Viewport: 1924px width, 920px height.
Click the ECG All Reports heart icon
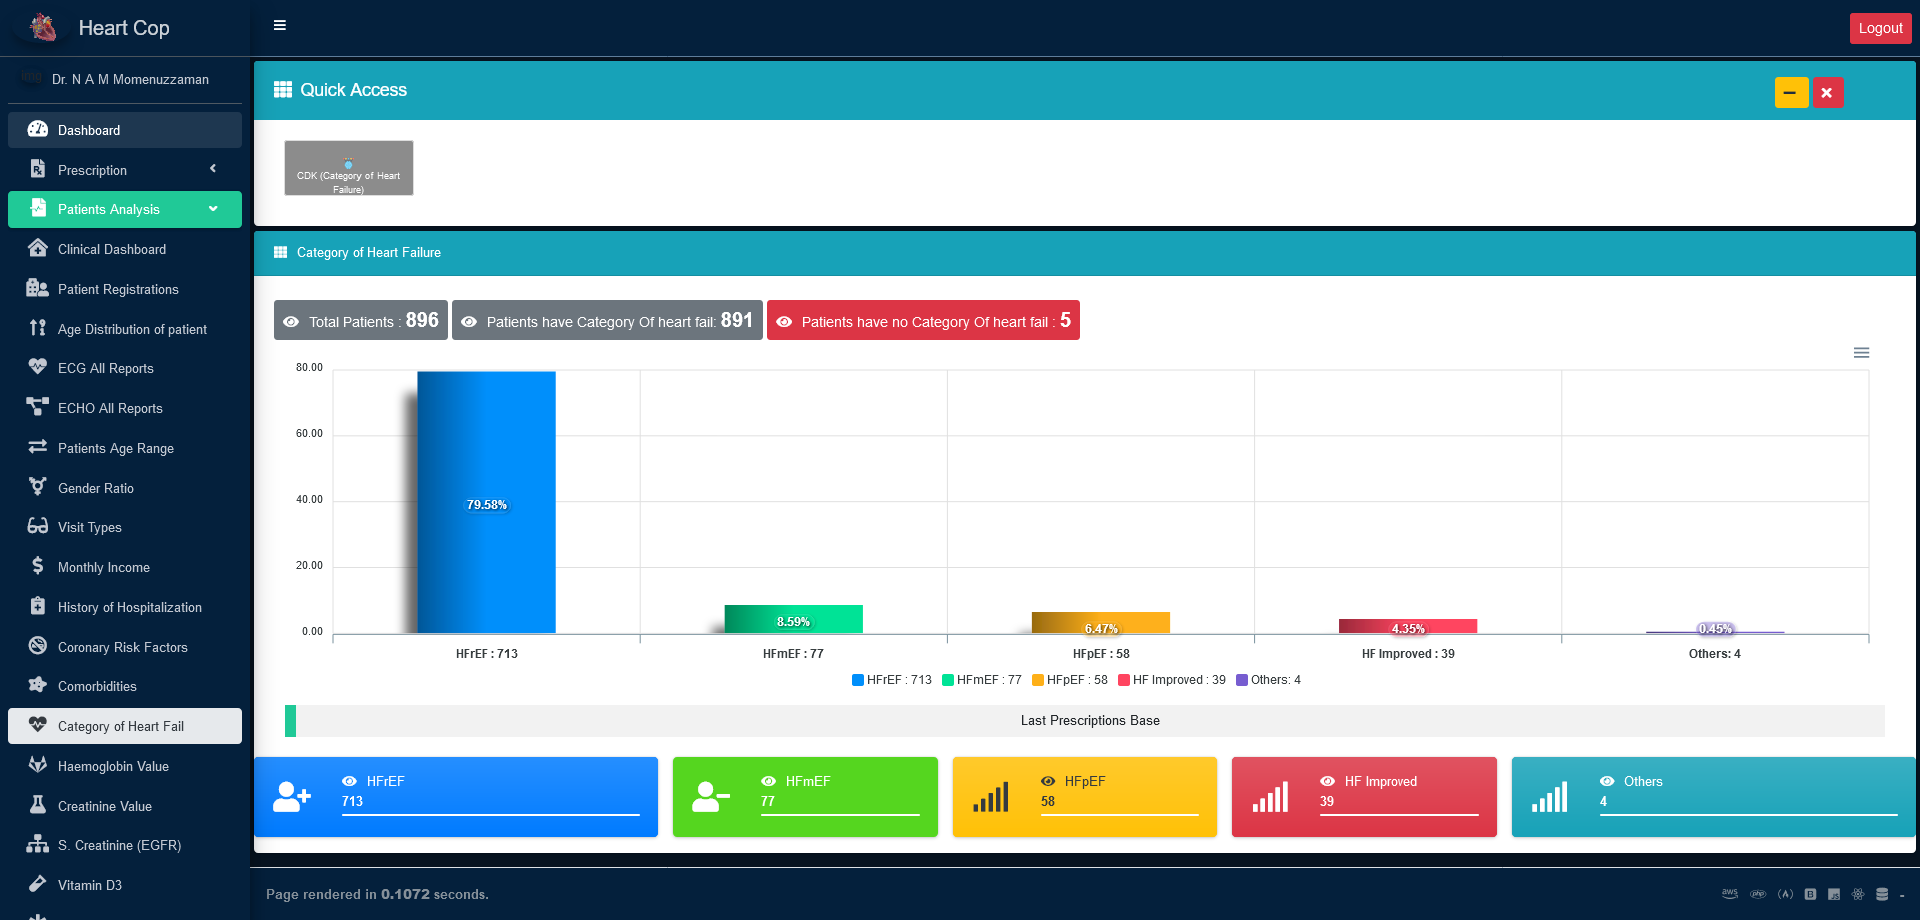(38, 367)
